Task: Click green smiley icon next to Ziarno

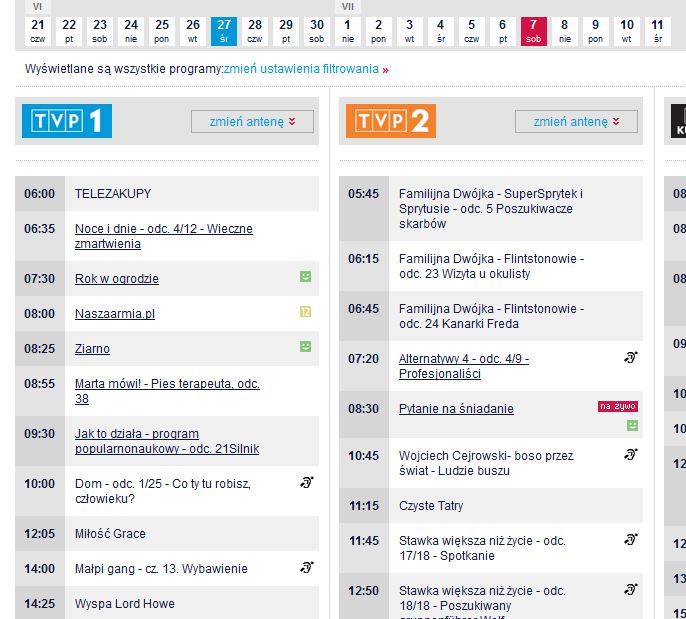Action: click(306, 346)
